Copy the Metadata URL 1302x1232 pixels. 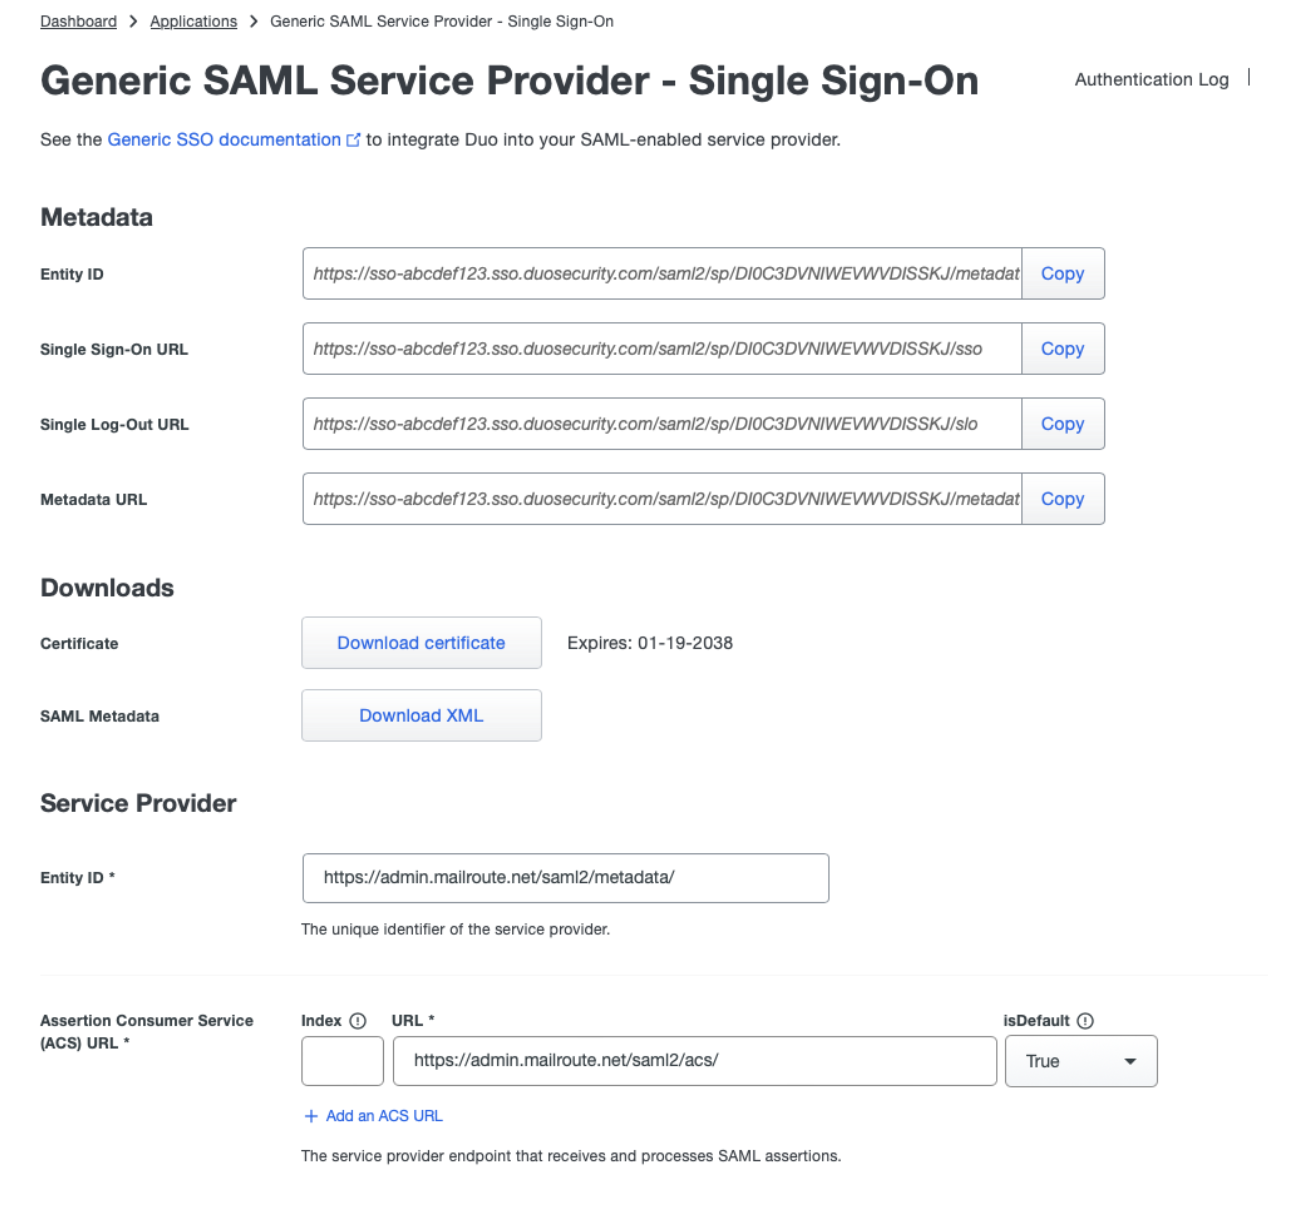click(x=1062, y=499)
